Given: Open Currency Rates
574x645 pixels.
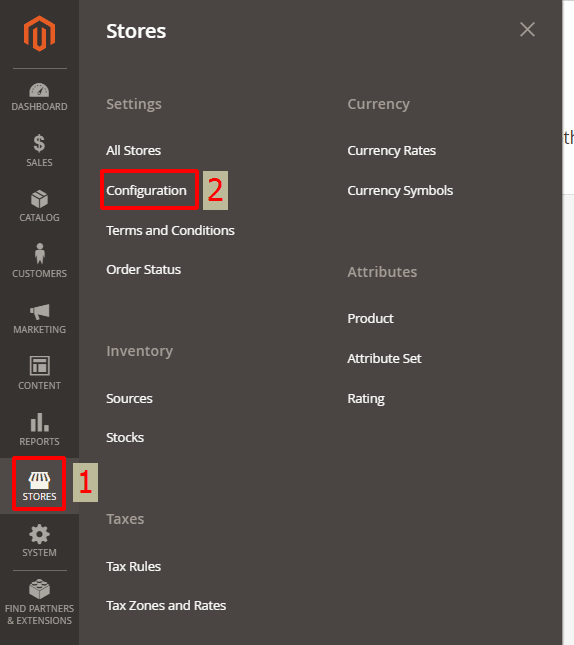Looking at the screenshot, I should [391, 151].
